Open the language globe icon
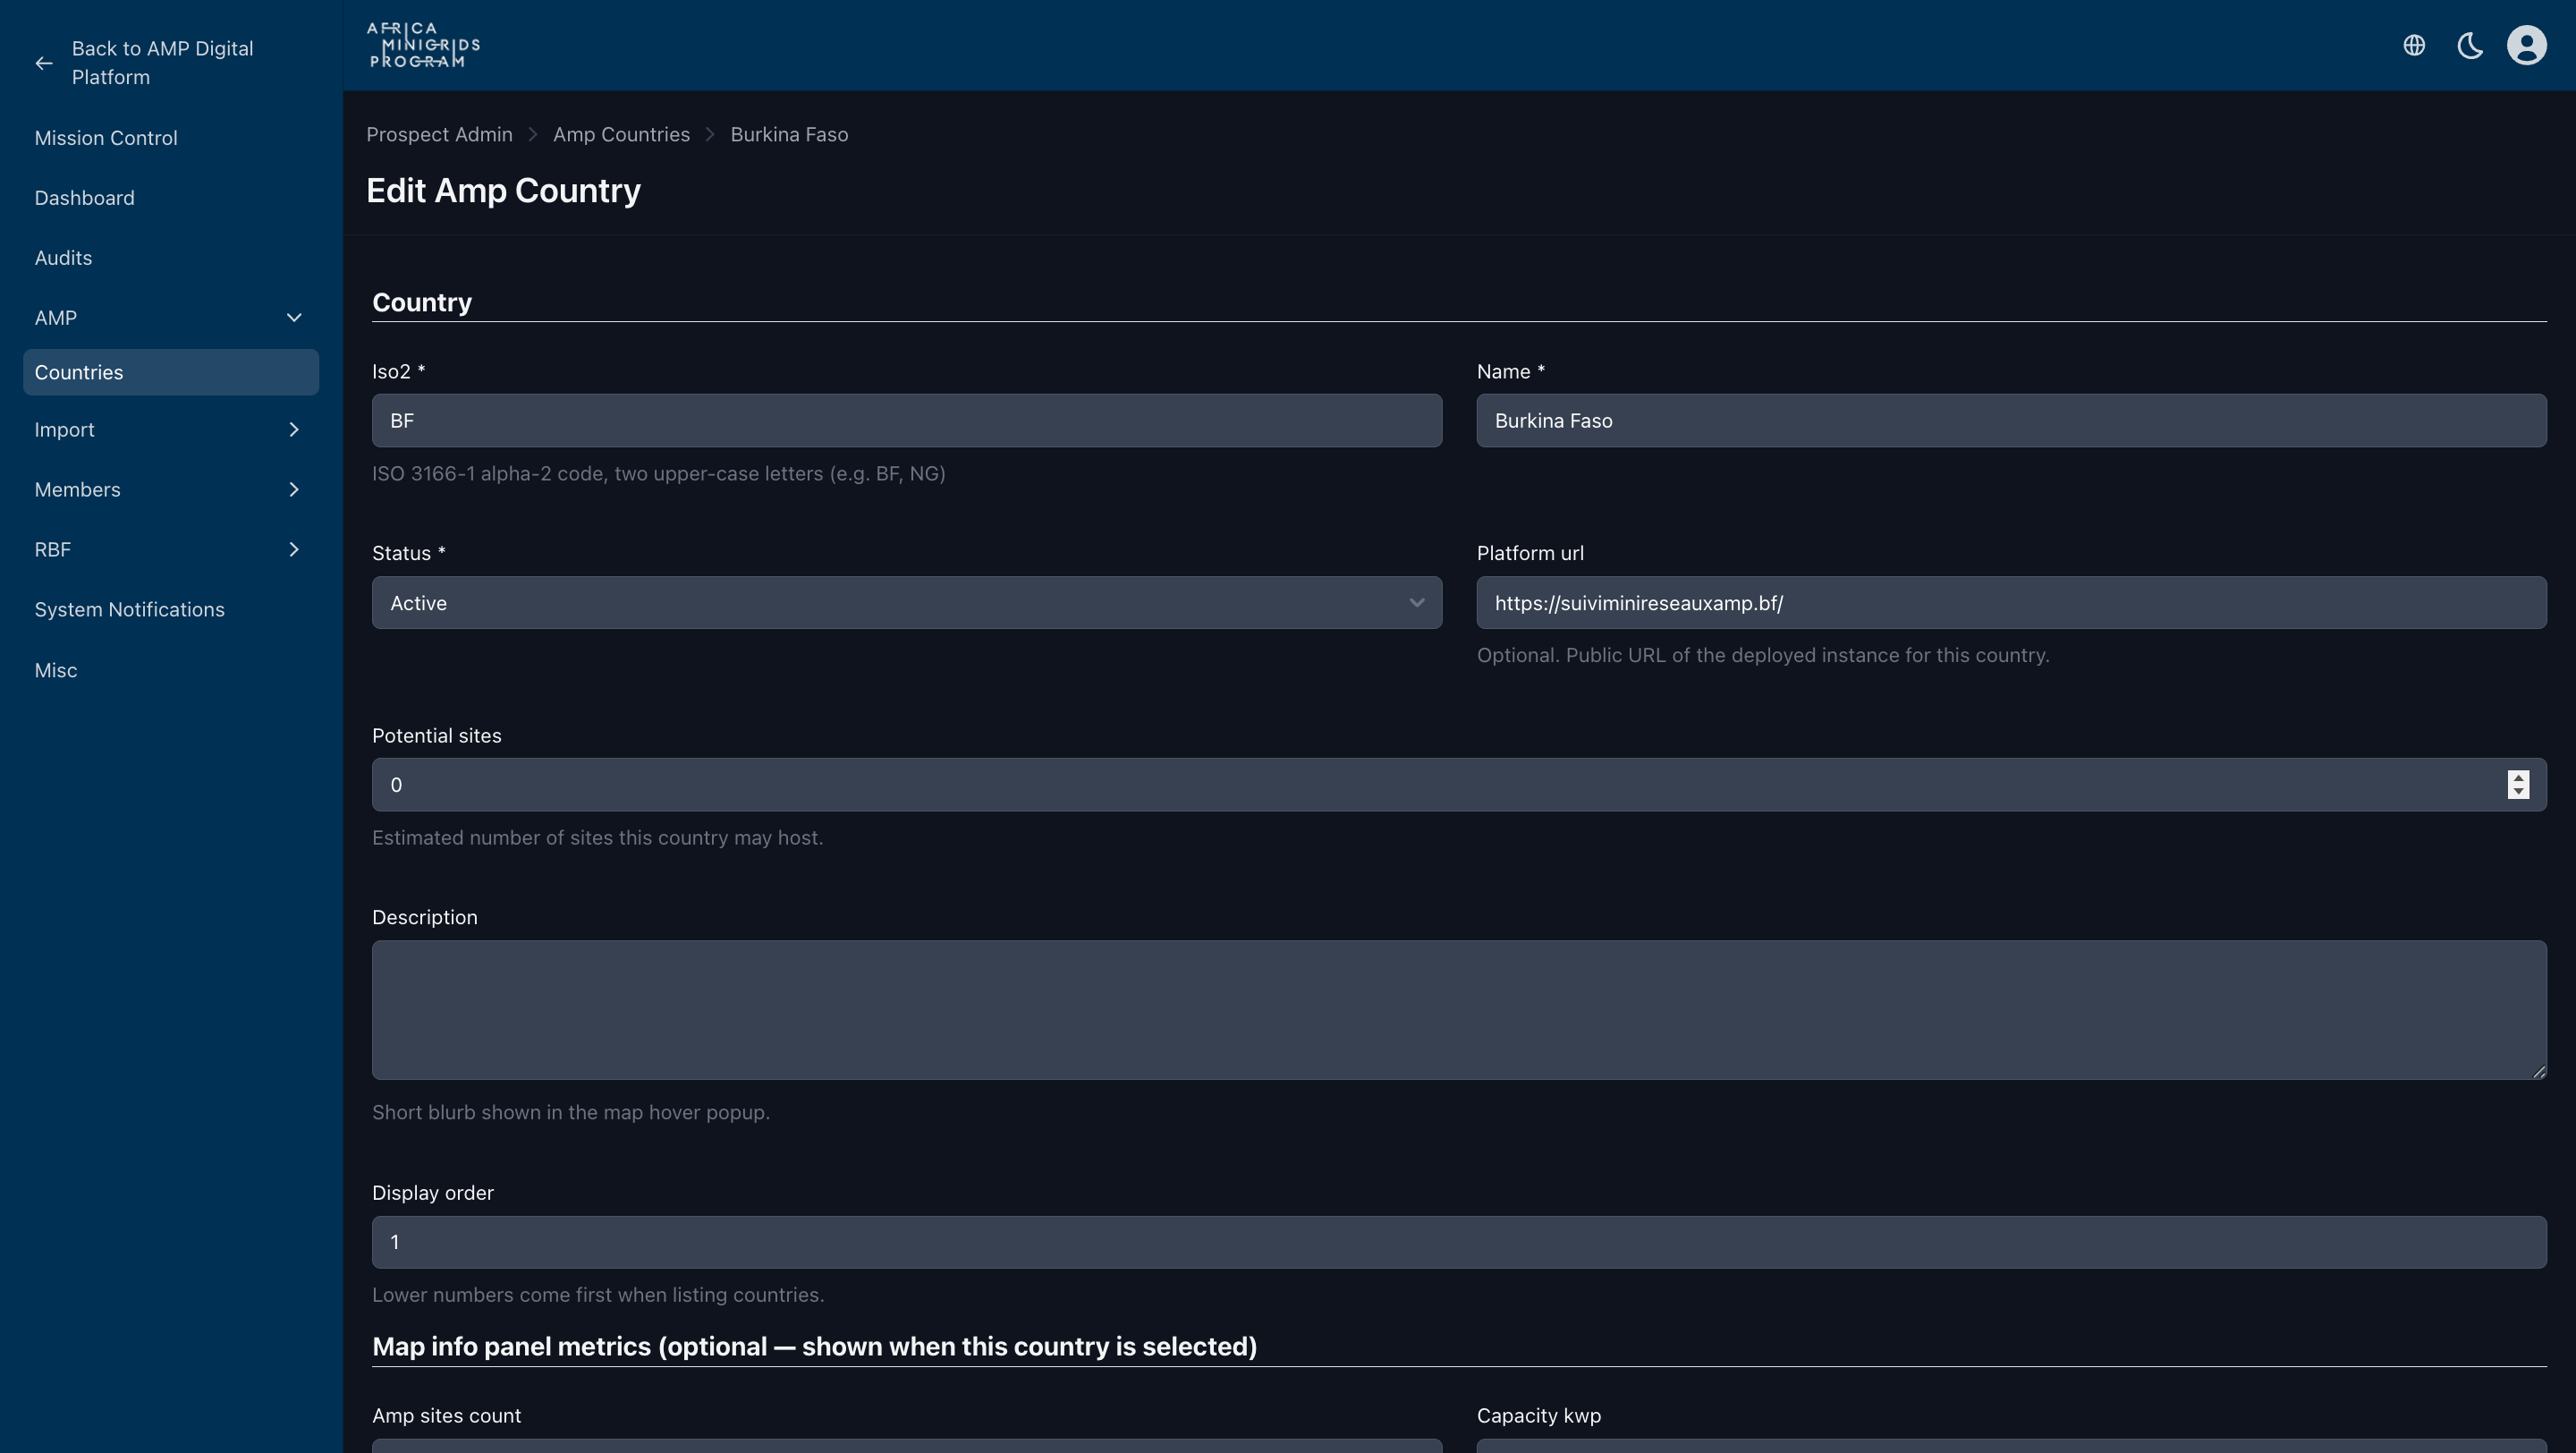 (2414, 45)
